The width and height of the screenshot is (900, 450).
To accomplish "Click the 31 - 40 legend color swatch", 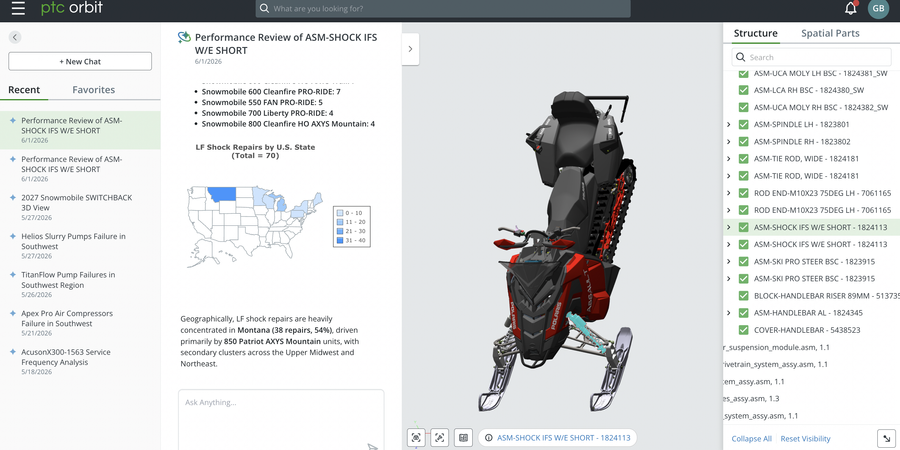I will pos(339,240).
